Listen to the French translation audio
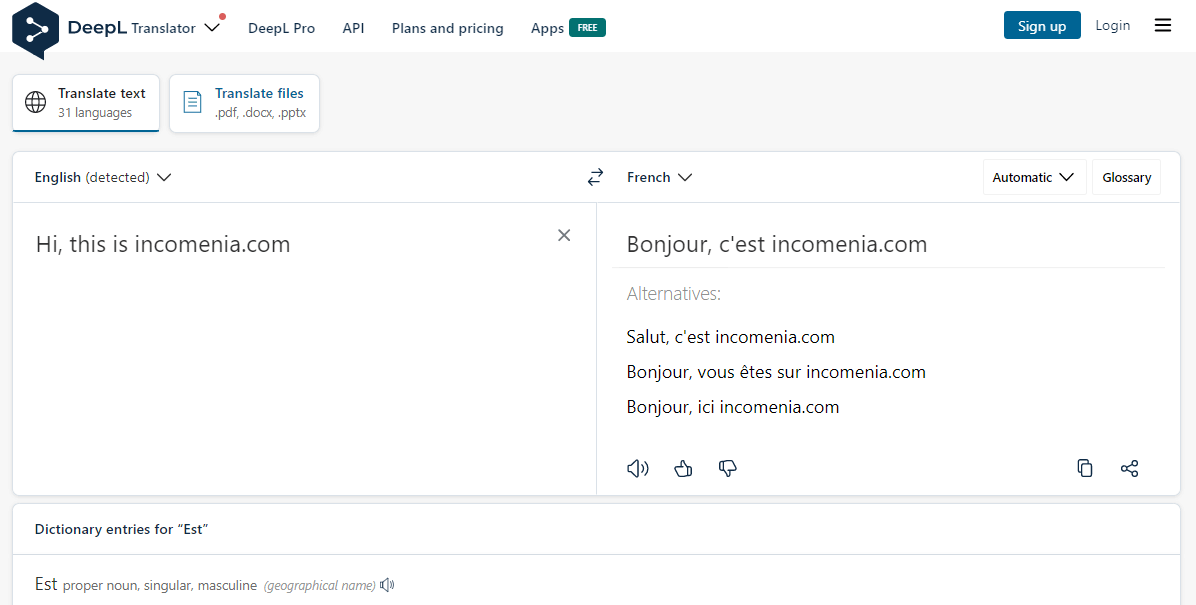This screenshot has width=1196, height=605. (638, 468)
